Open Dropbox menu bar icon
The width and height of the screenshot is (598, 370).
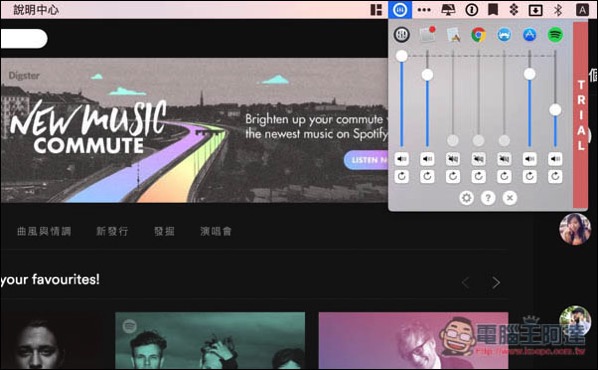pos(514,10)
